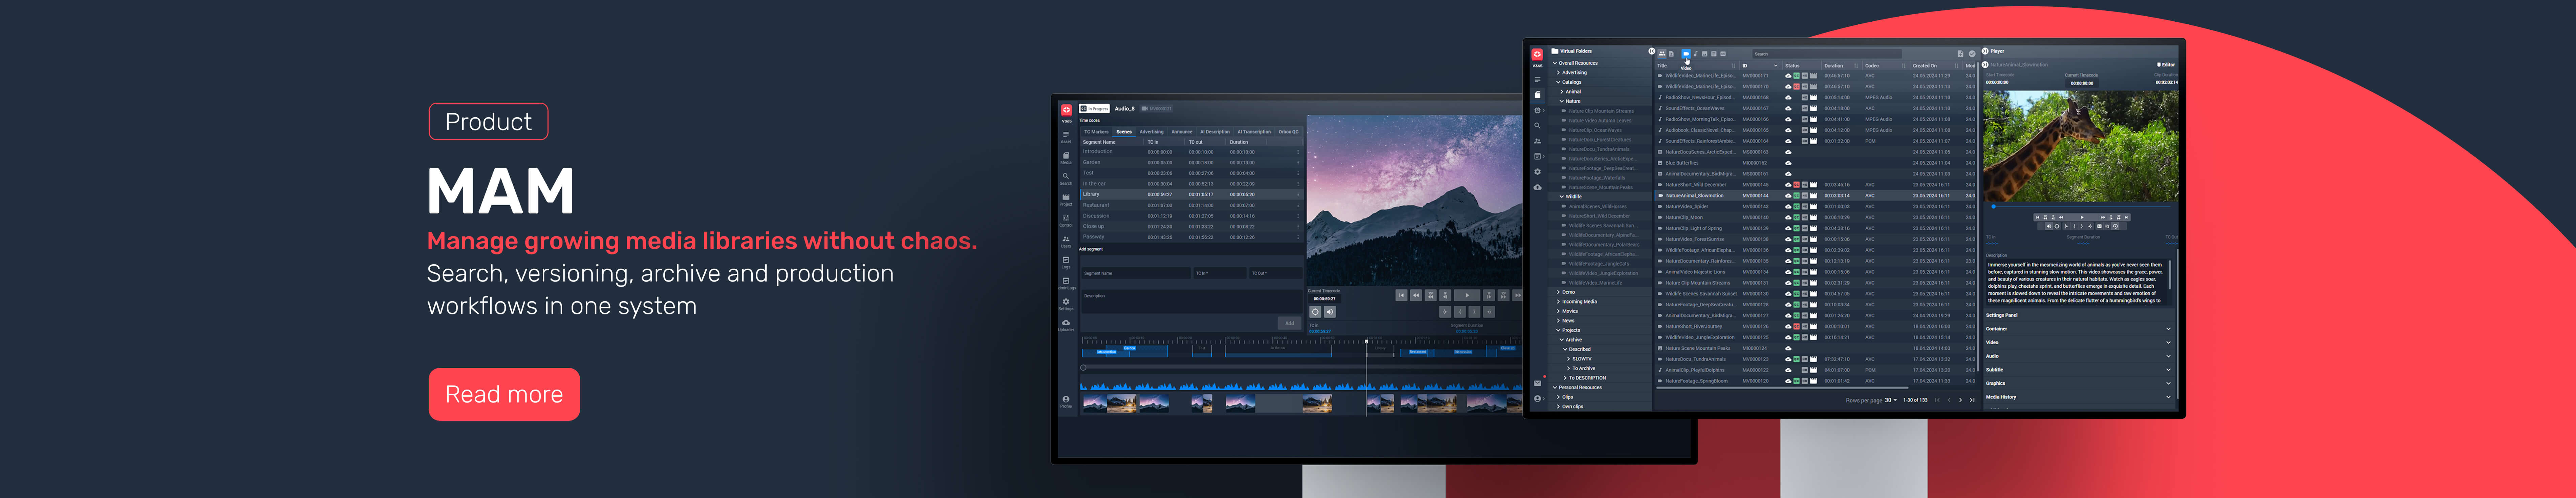The height and width of the screenshot is (498, 2576).
Task: Play the giraffe video in the Player
Action: coord(2082,217)
